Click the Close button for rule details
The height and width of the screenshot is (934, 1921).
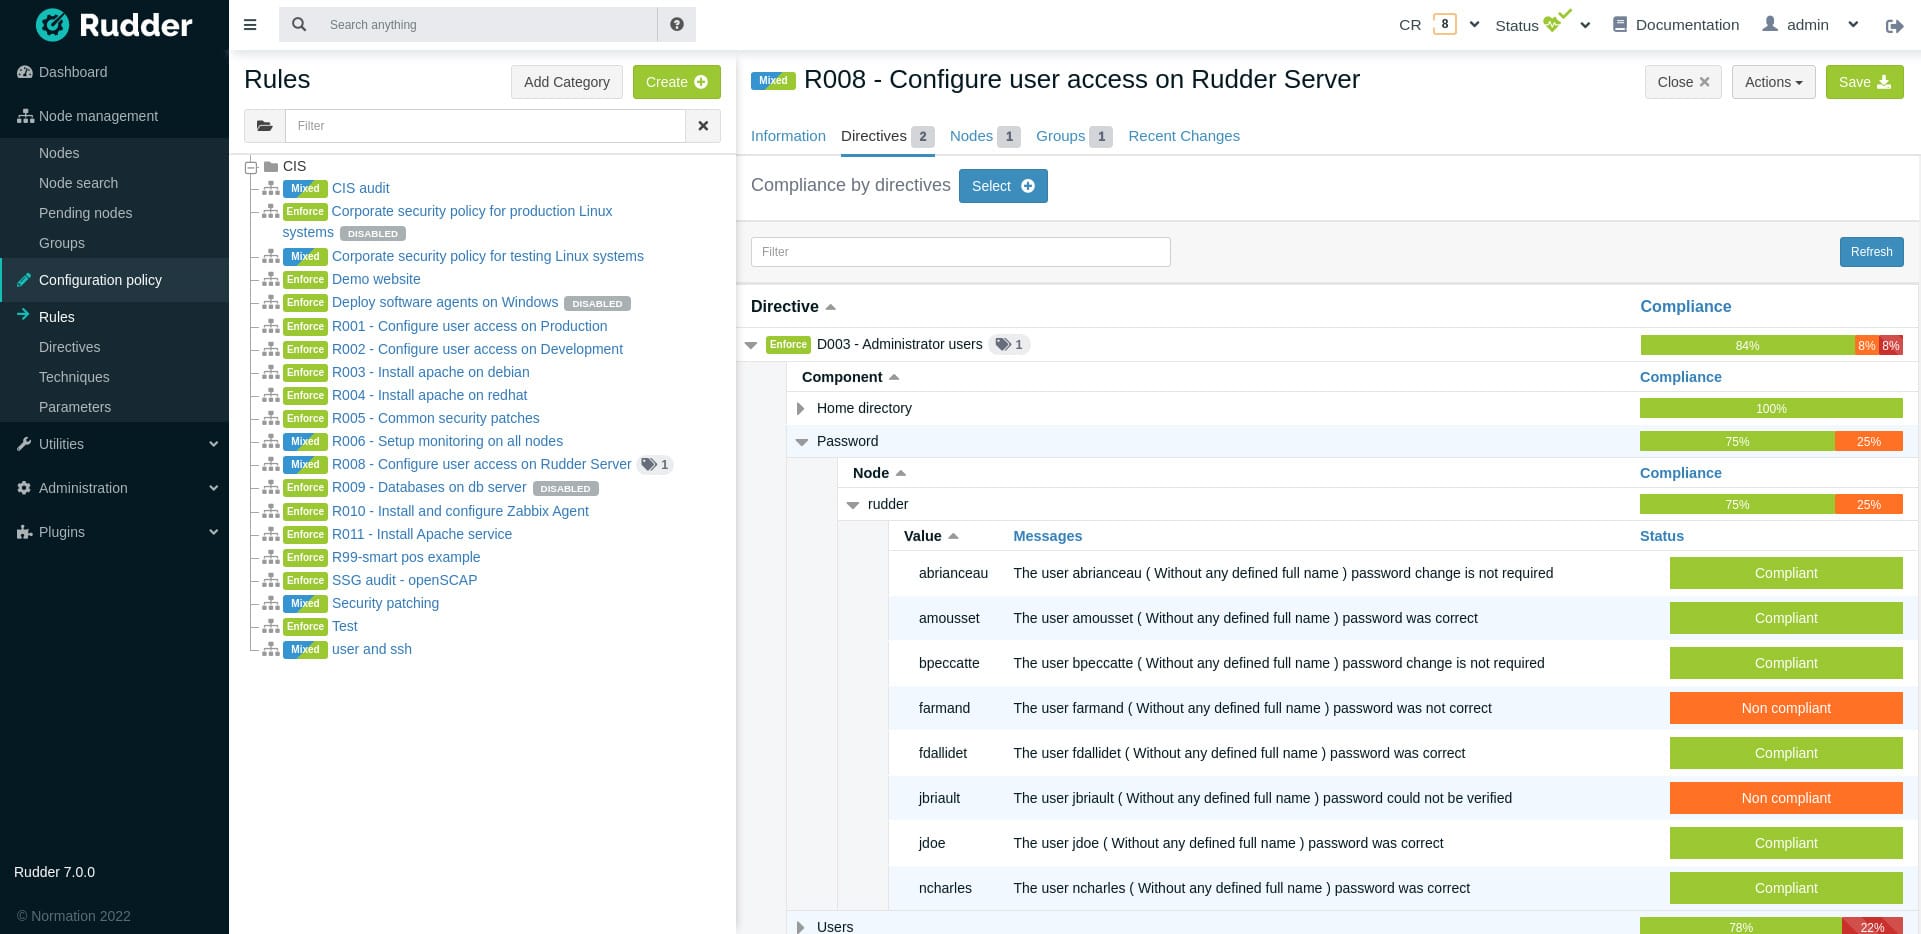click(1683, 82)
